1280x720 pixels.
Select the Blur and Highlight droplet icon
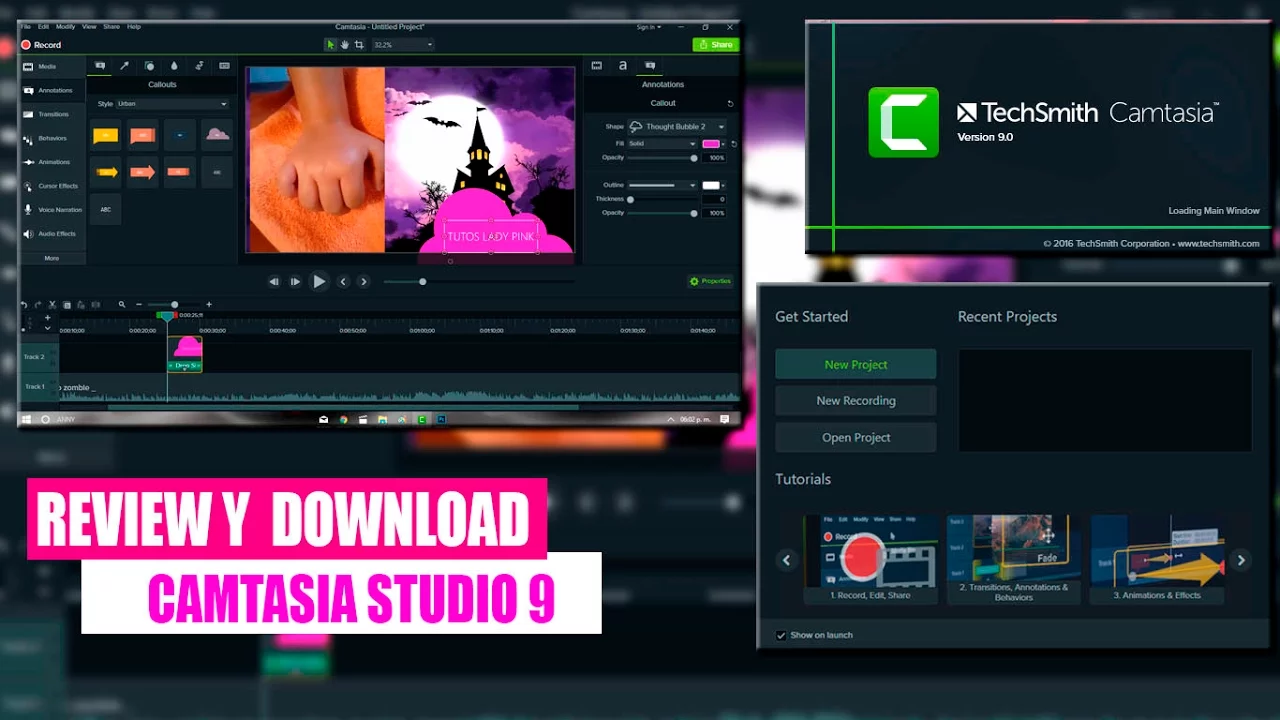pos(174,66)
